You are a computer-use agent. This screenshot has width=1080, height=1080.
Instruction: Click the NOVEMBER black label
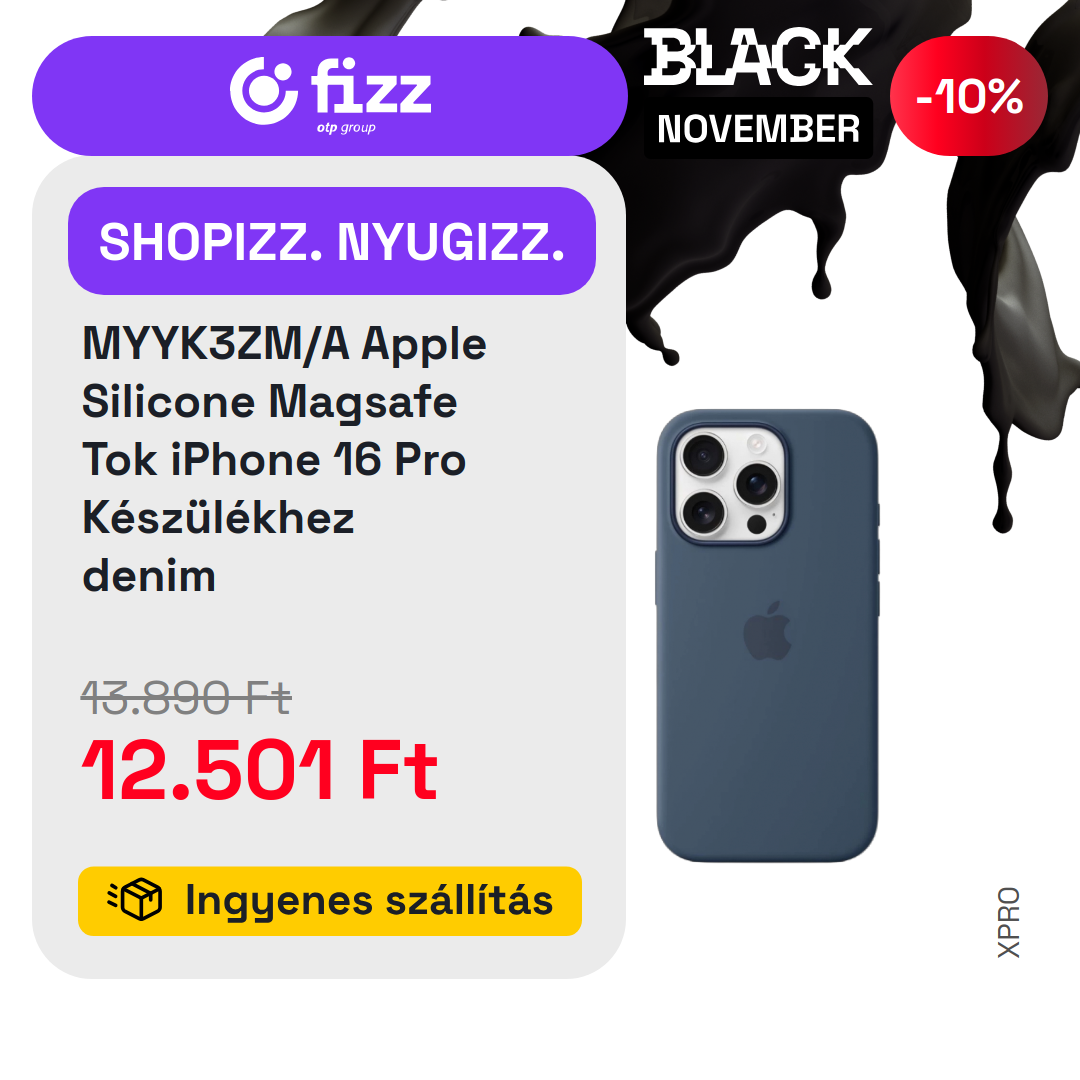758,128
